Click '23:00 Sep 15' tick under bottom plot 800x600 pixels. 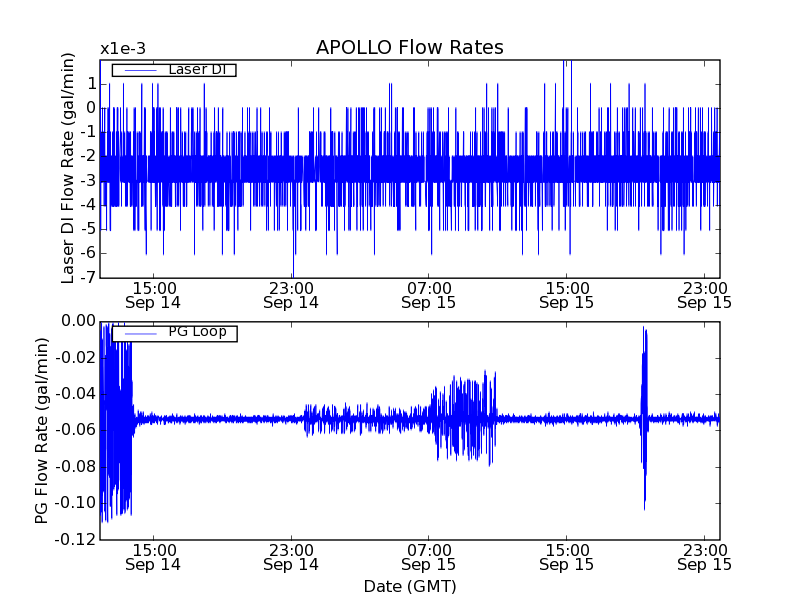tap(705, 558)
